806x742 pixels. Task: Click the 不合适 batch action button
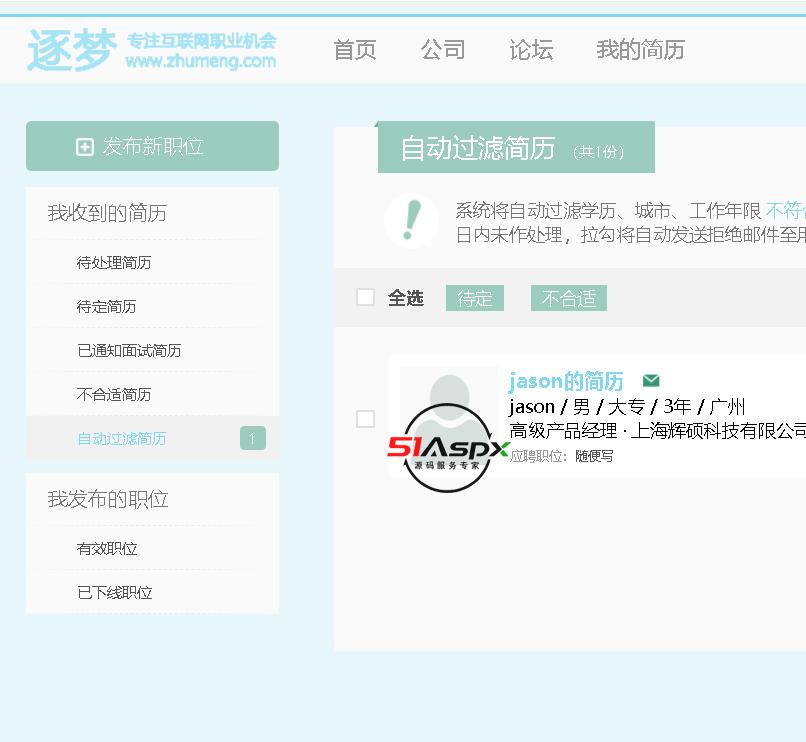(569, 298)
